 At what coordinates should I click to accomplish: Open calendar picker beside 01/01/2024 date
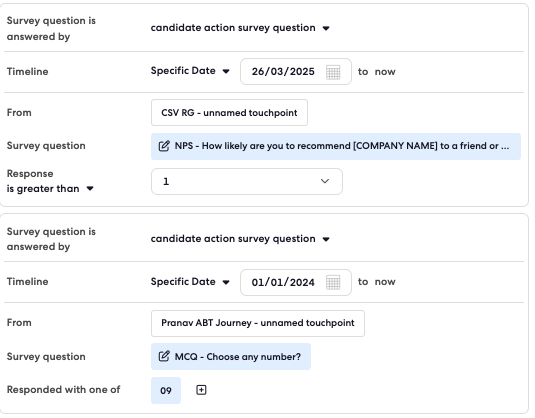point(333,283)
